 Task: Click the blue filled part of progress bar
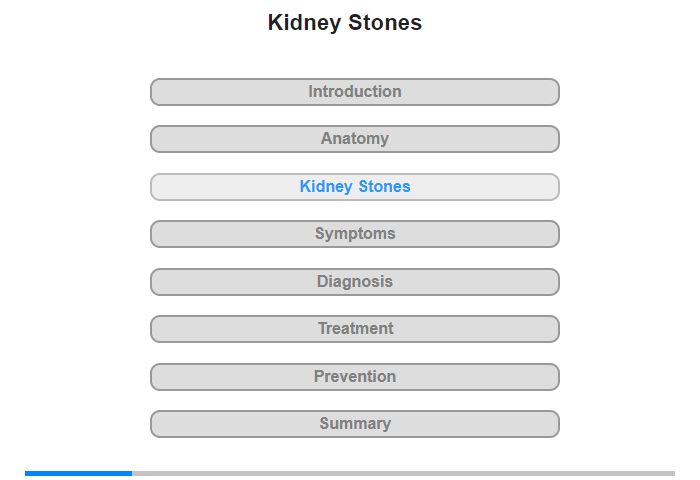tap(78, 473)
